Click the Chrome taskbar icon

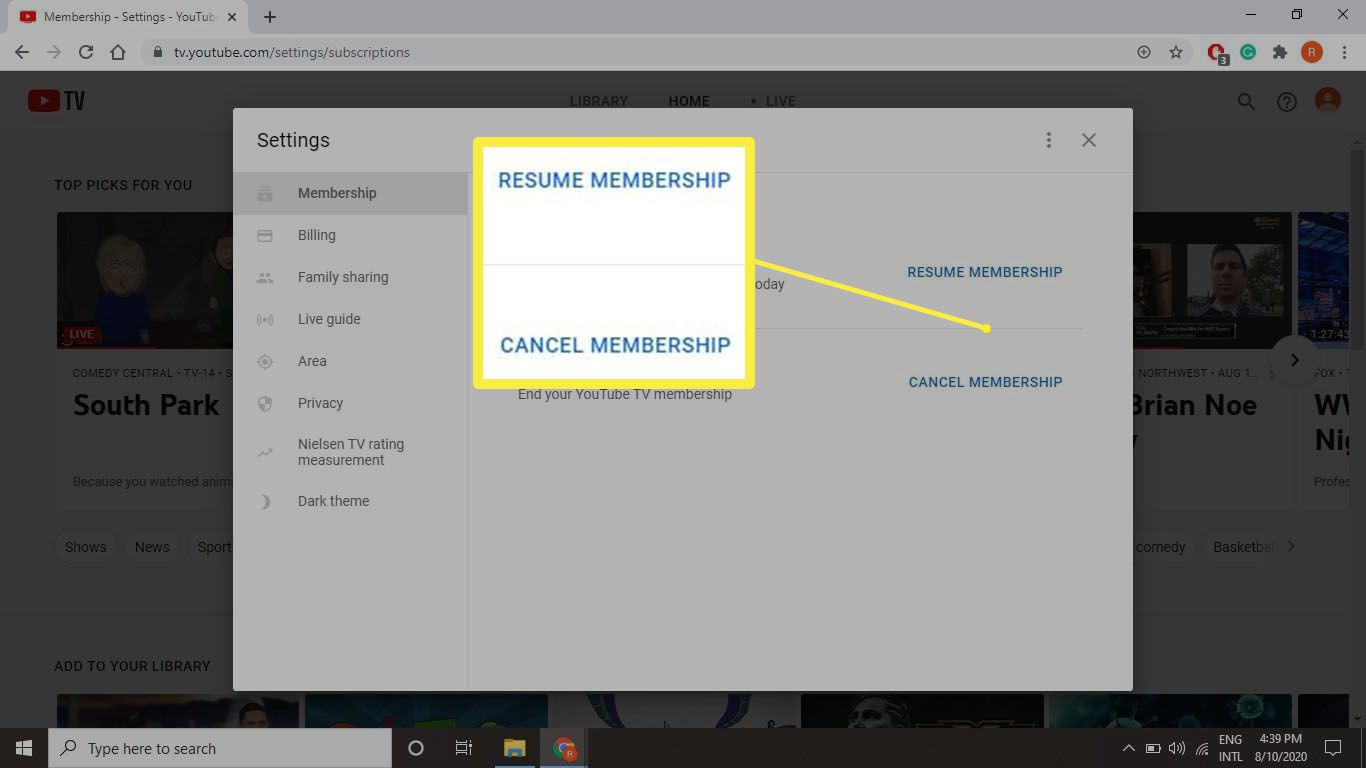(564, 748)
